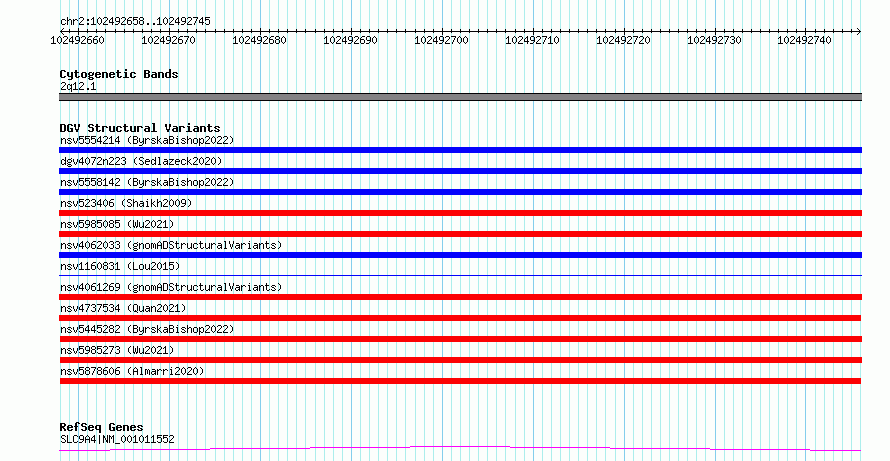Image resolution: width=890 pixels, height=461 pixels.
Task: Open variant nsv4062033 (gnomADStructuralVariants) label
Action: click(x=171, y=245)
